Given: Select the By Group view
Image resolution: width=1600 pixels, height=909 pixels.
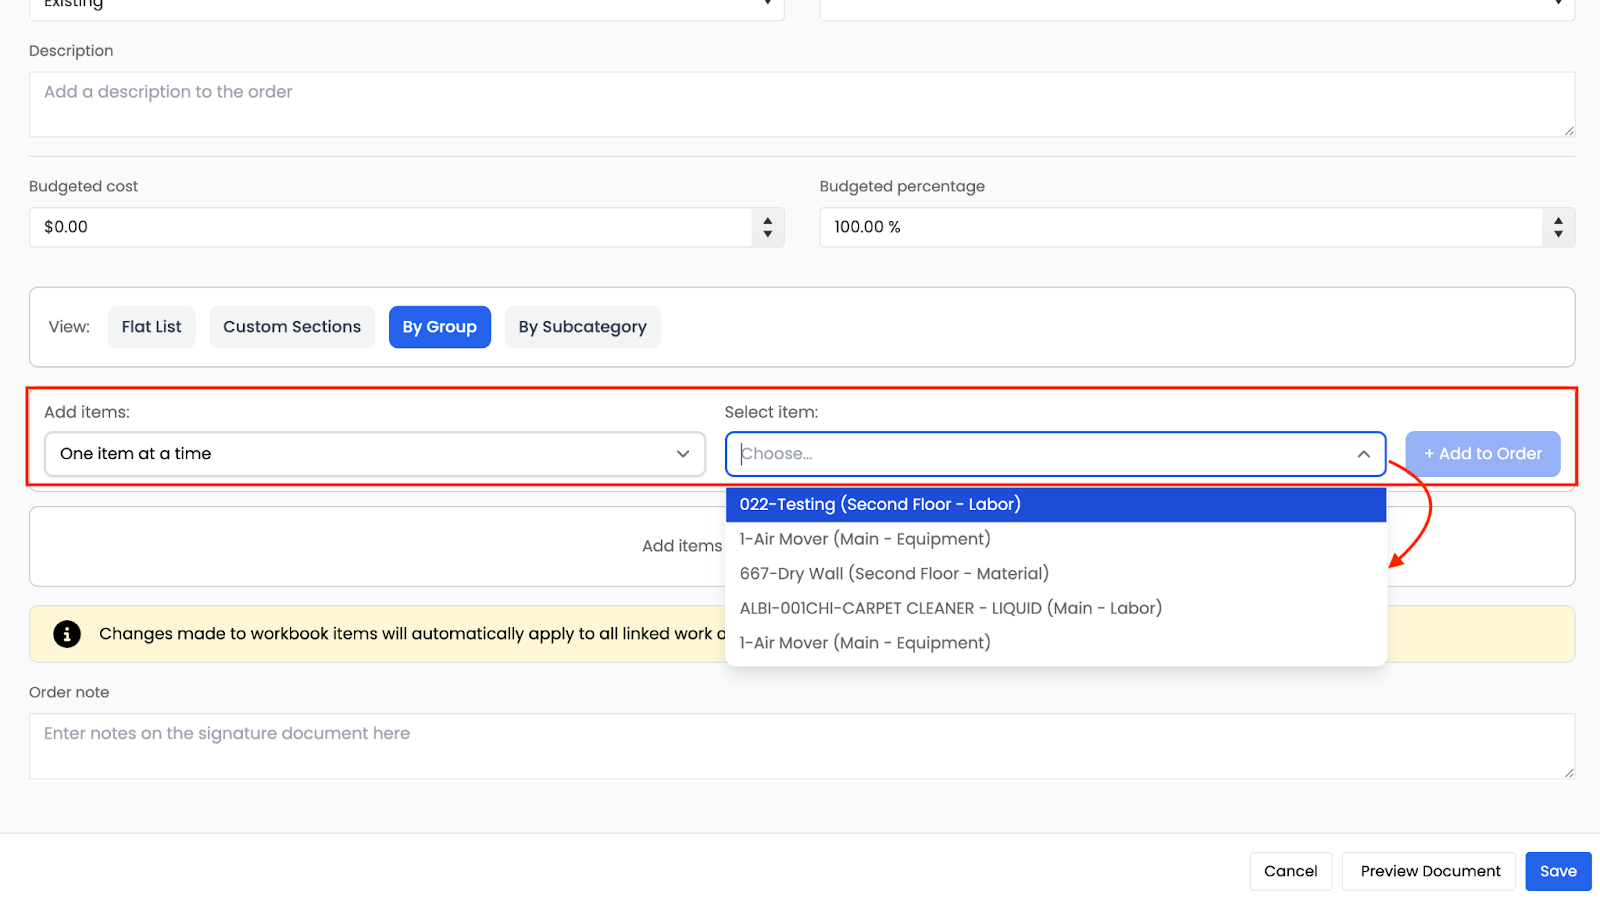Looking at the screenshot, I should (x=439, y=327).
